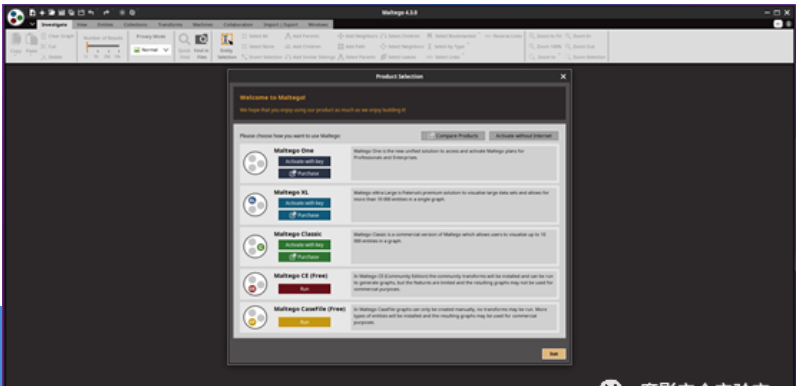Click the Maltego CaseFile product logo

(x=255, y=317)
